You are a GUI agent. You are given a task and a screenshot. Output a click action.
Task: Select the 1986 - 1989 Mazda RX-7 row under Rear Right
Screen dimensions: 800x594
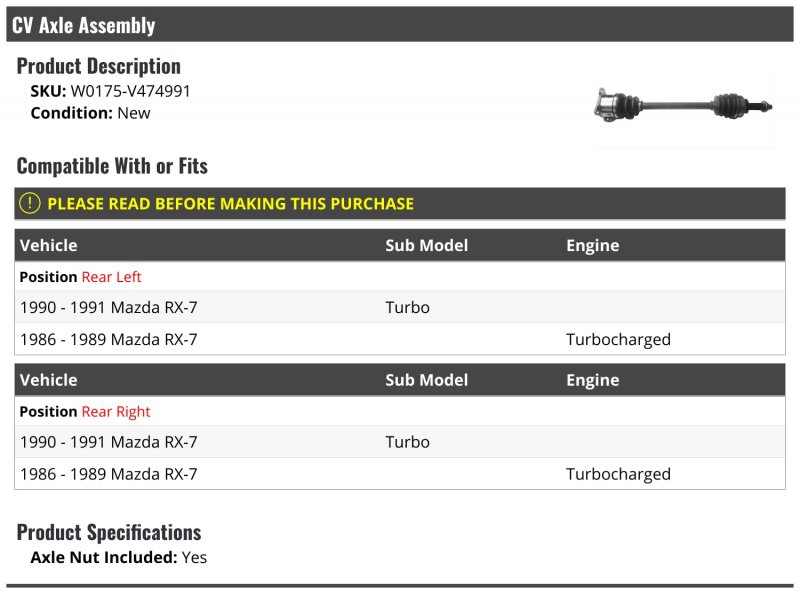(399, 474)
